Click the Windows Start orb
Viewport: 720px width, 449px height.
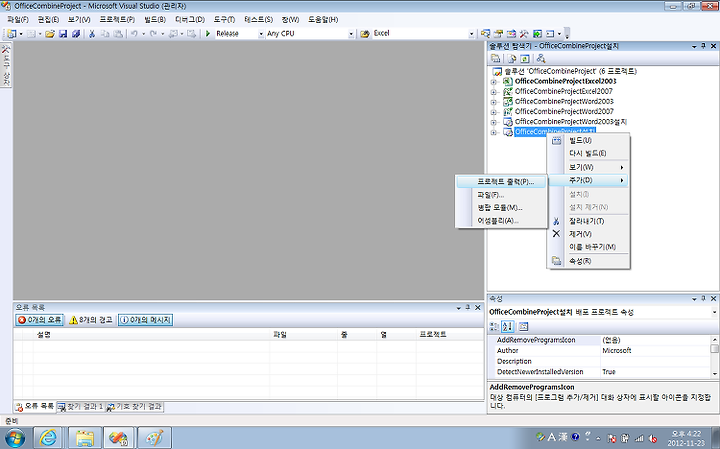pos(14,438)
